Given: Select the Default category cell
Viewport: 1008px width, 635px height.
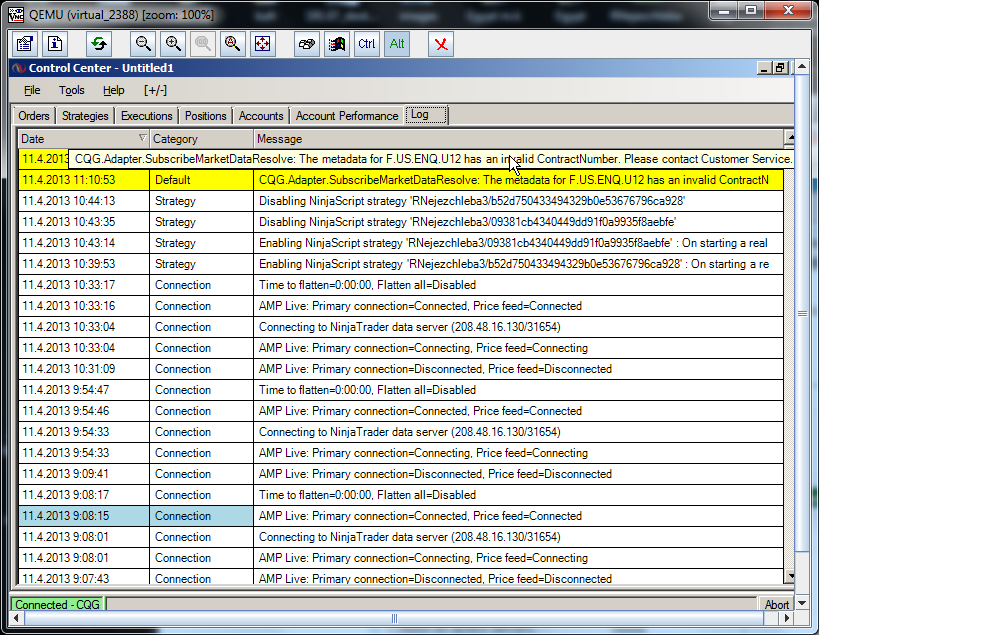Looking at the screenshot, I should pyautogui.click(x=201, y=180).
